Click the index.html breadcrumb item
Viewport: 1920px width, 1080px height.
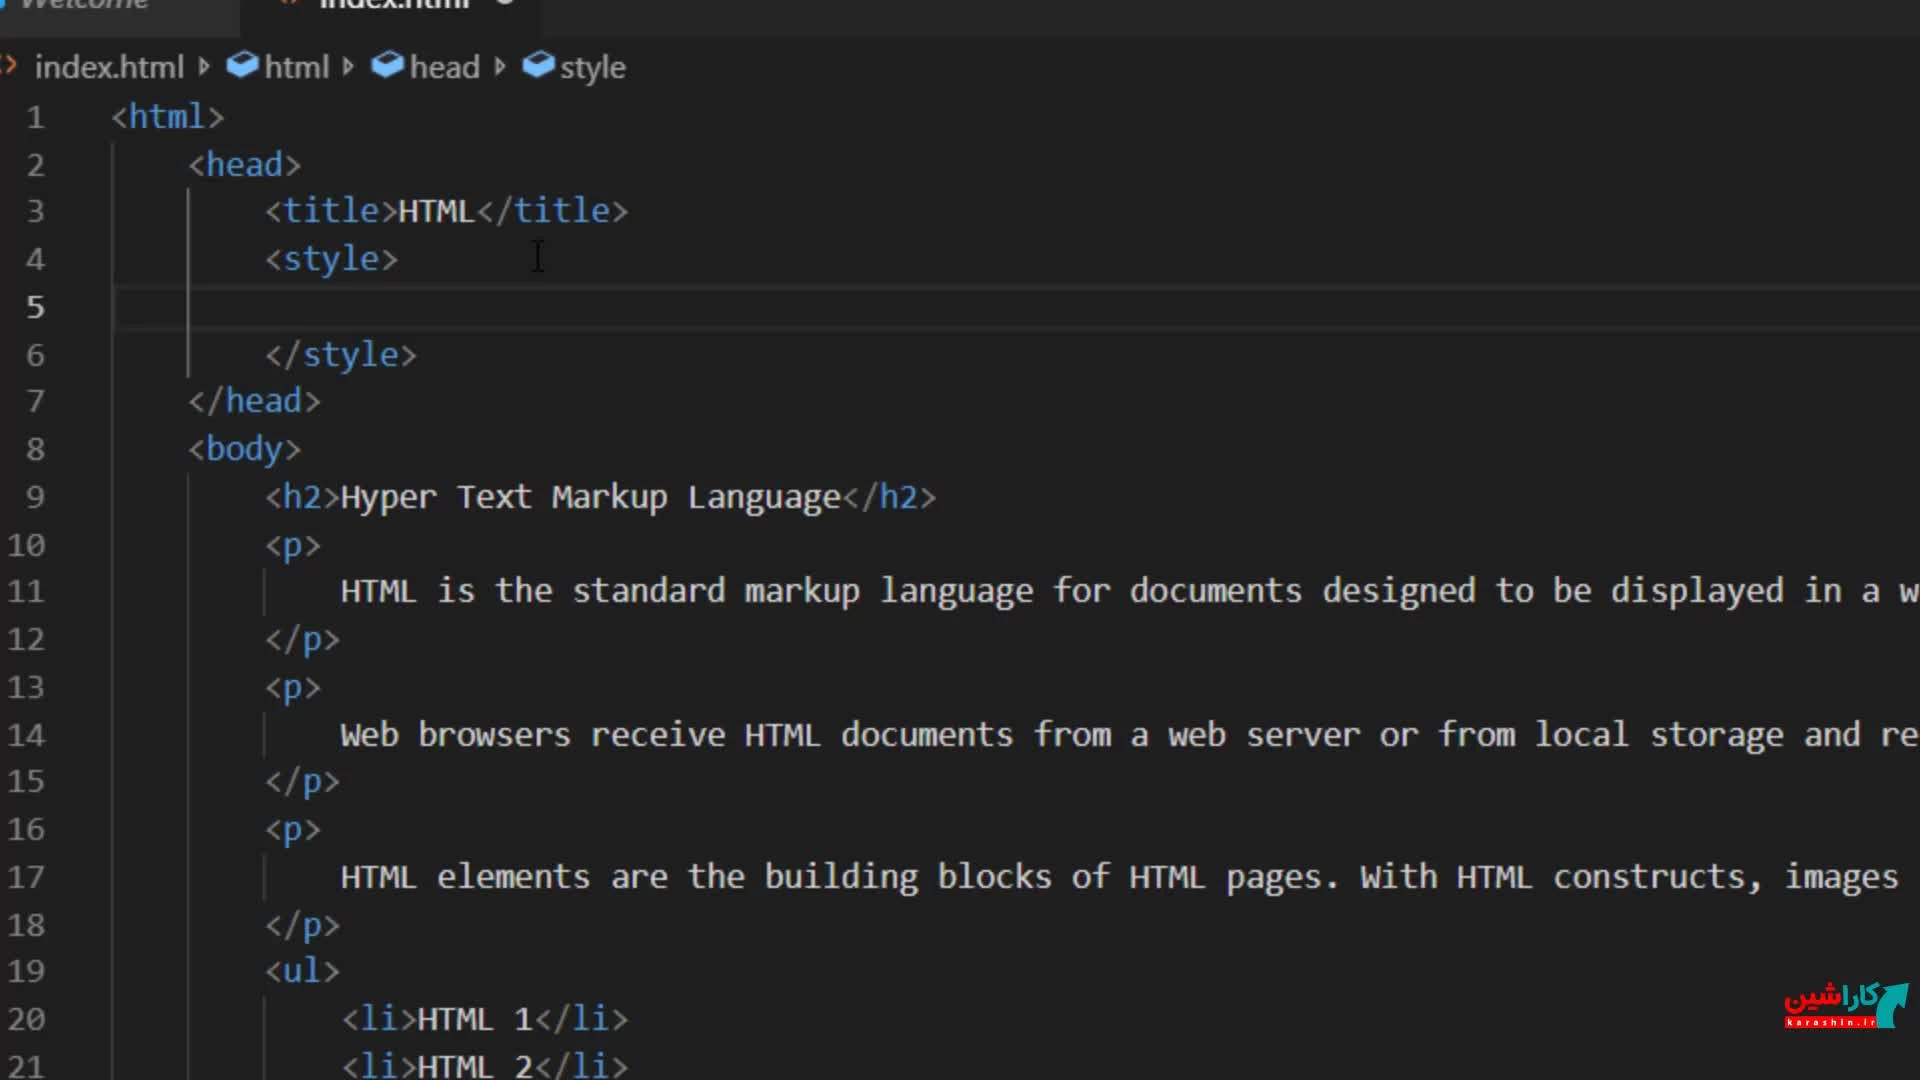[x=109, y=67]
